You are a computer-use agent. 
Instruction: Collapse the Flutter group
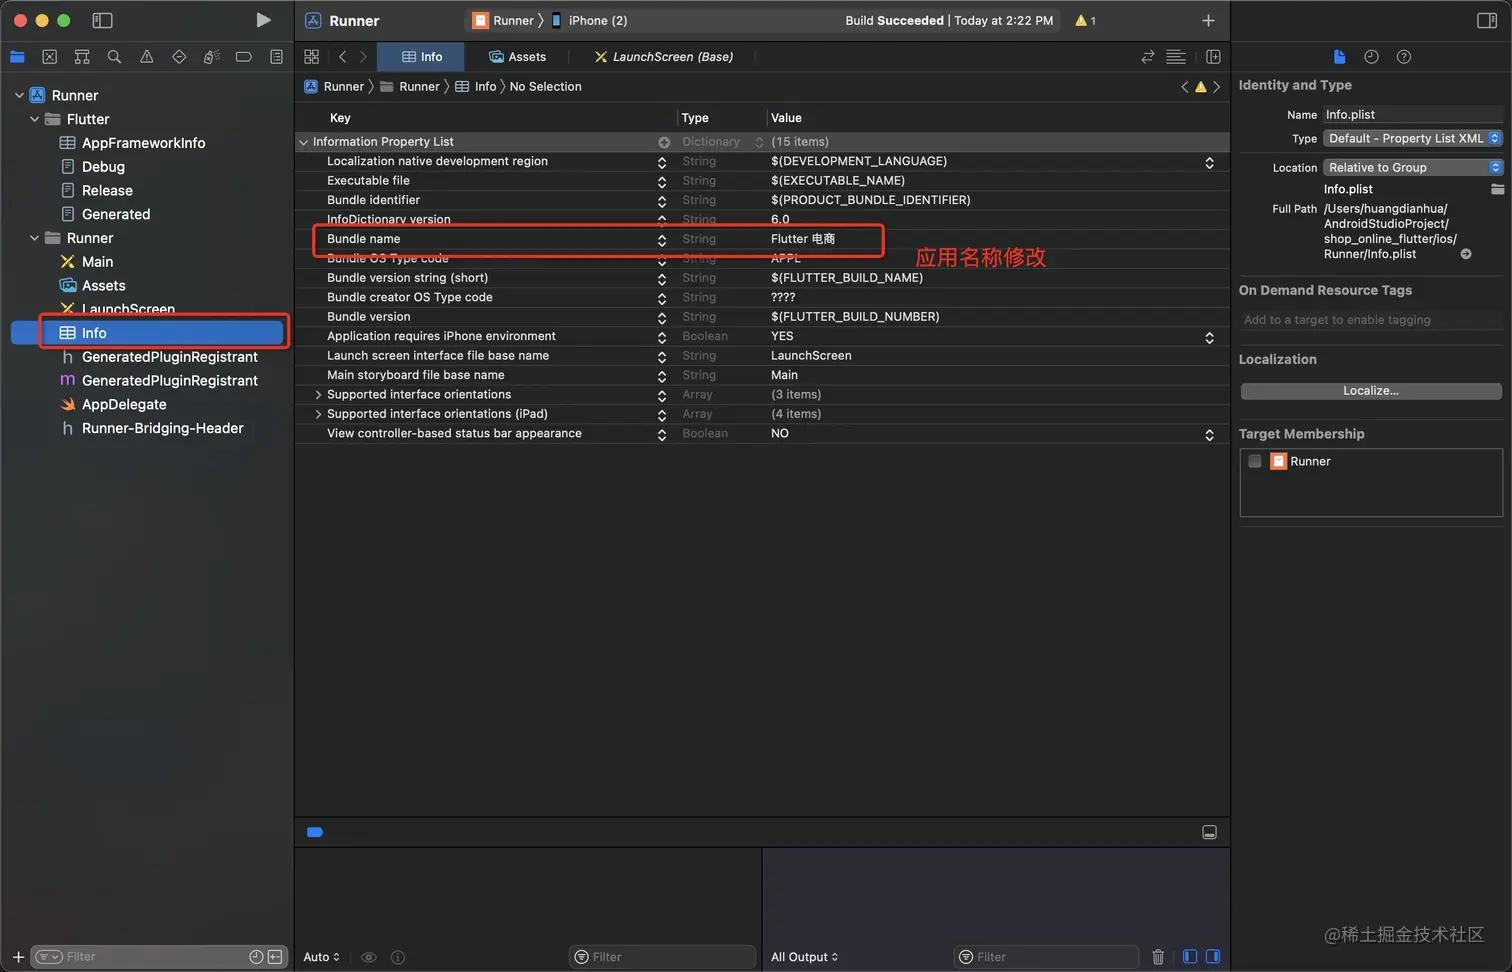coord(34,119)
